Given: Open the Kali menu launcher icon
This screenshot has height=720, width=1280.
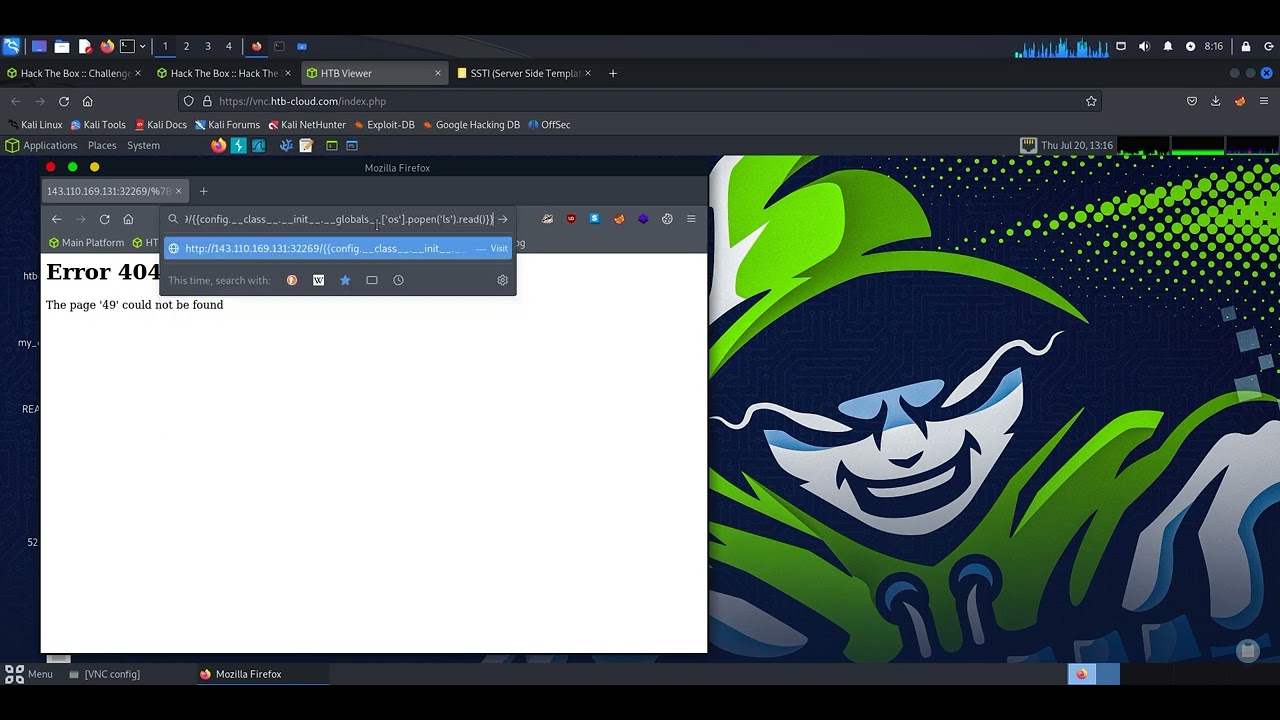Looking at the screenshot, I should tap(11, 46).
